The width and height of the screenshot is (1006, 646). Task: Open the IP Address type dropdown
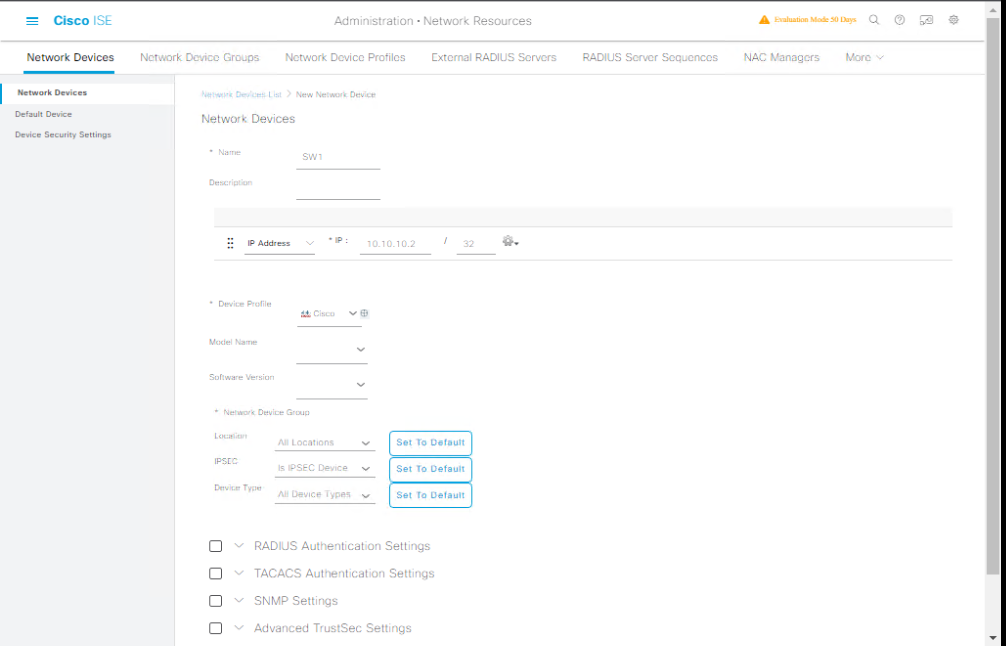click(280, 244)
